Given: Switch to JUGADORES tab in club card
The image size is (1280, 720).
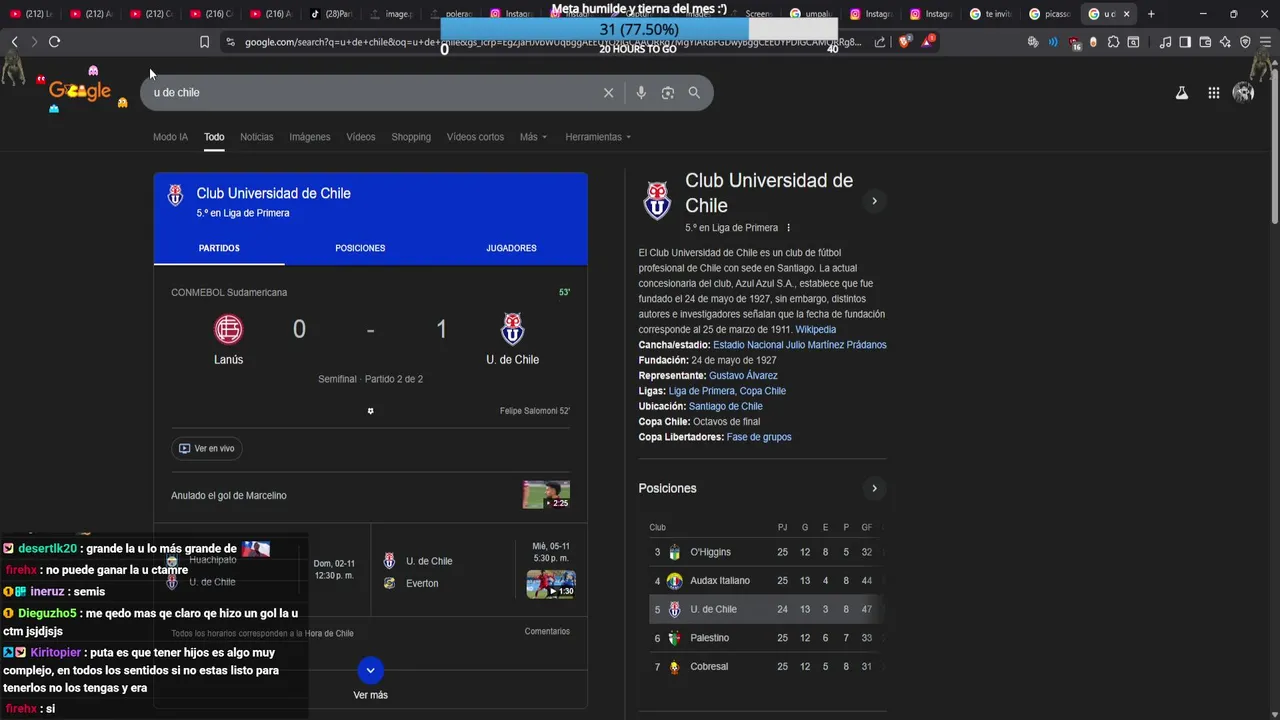Looking at the screenshot, I should tap(511, 248).
